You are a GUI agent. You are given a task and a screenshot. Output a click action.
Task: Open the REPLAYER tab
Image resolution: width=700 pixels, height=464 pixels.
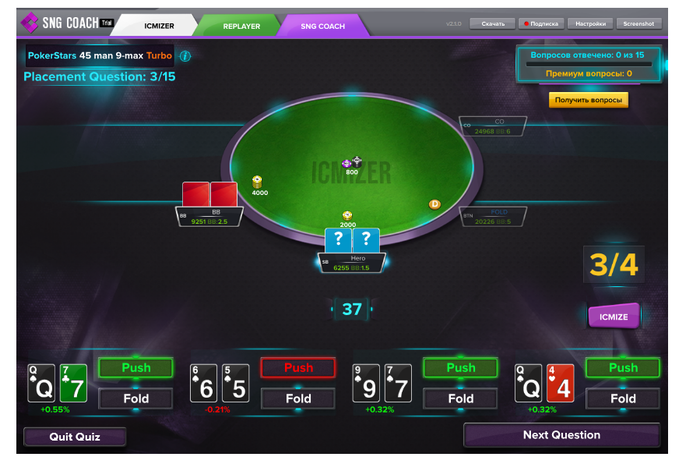[242, 26]
